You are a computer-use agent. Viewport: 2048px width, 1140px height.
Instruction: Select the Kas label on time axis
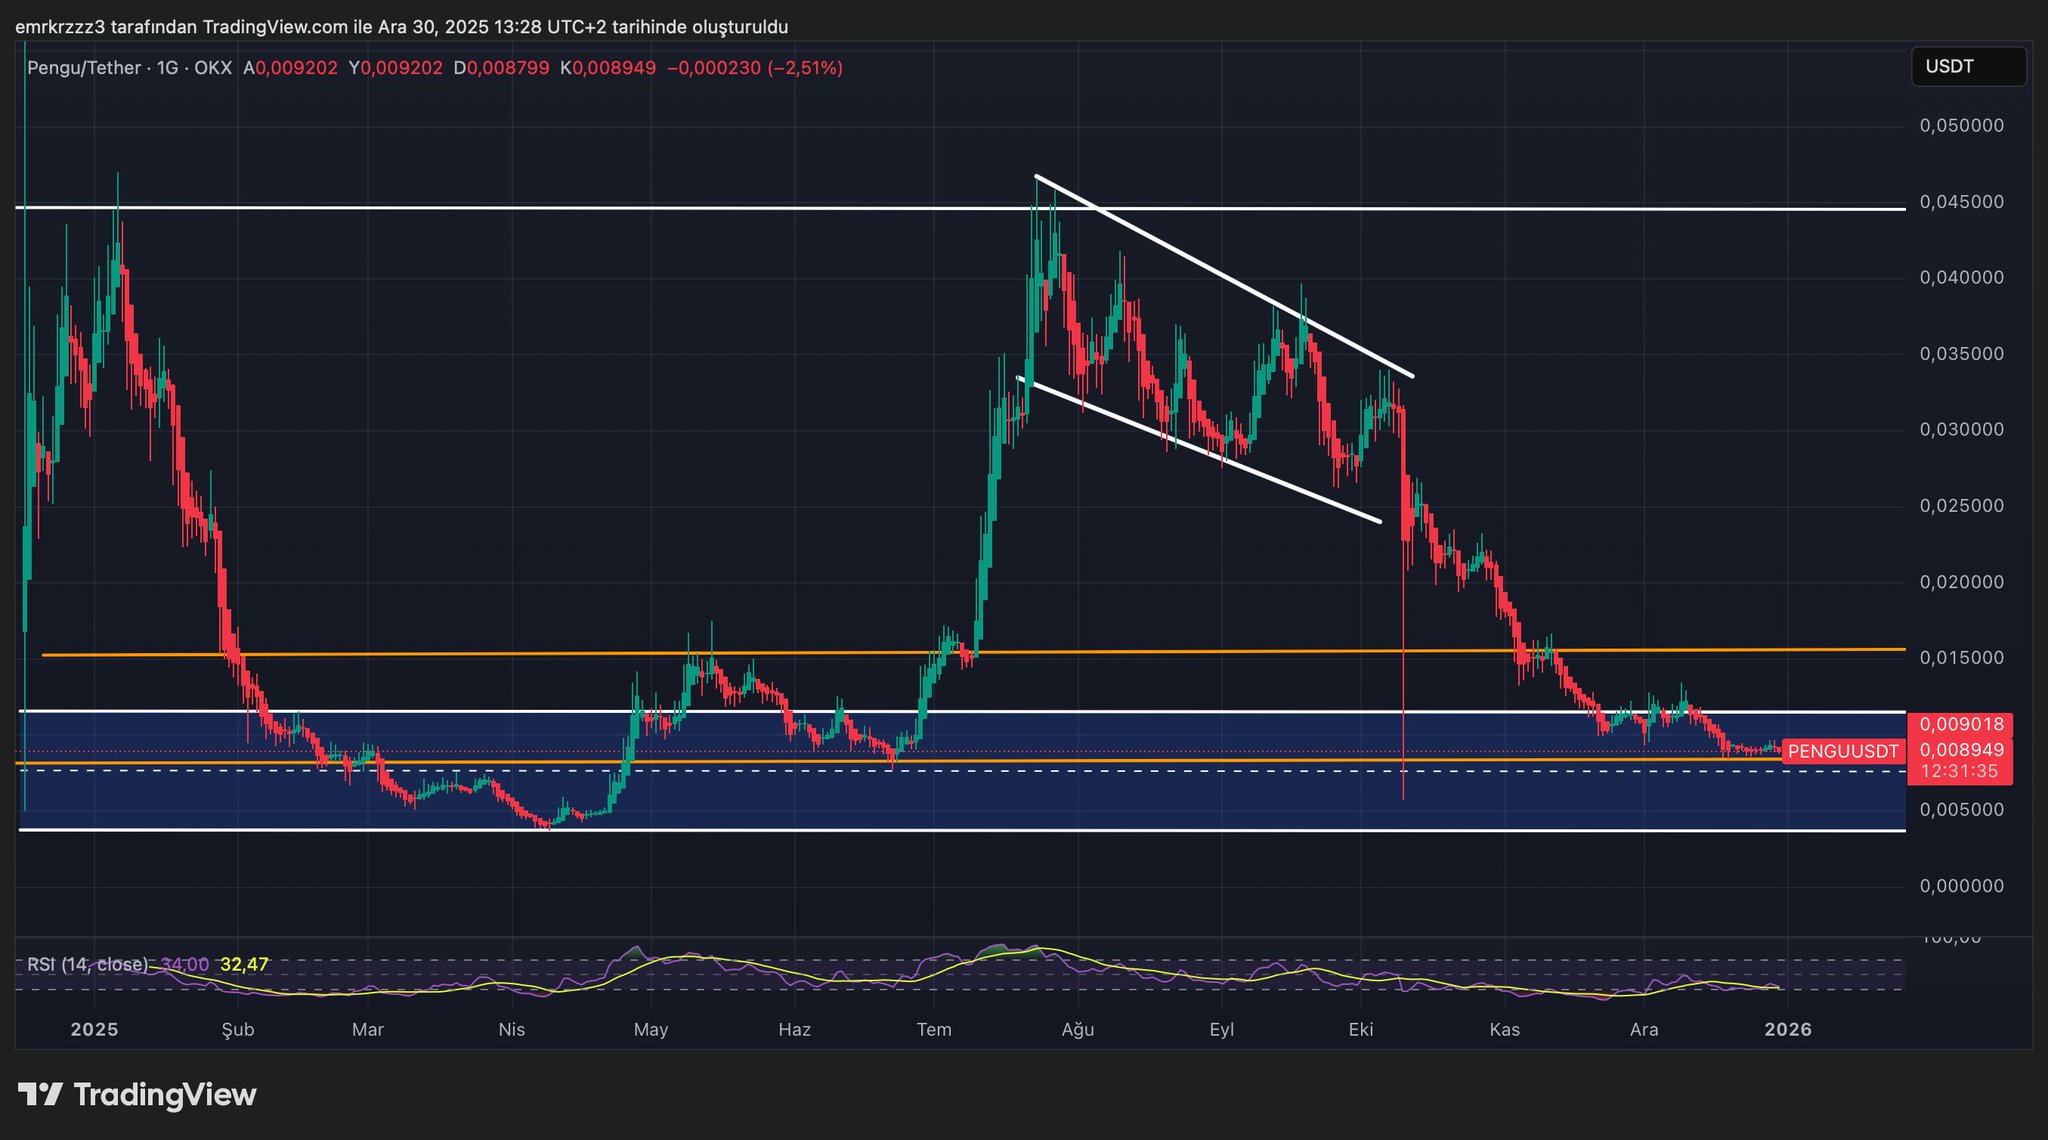coord(1504,1029)
